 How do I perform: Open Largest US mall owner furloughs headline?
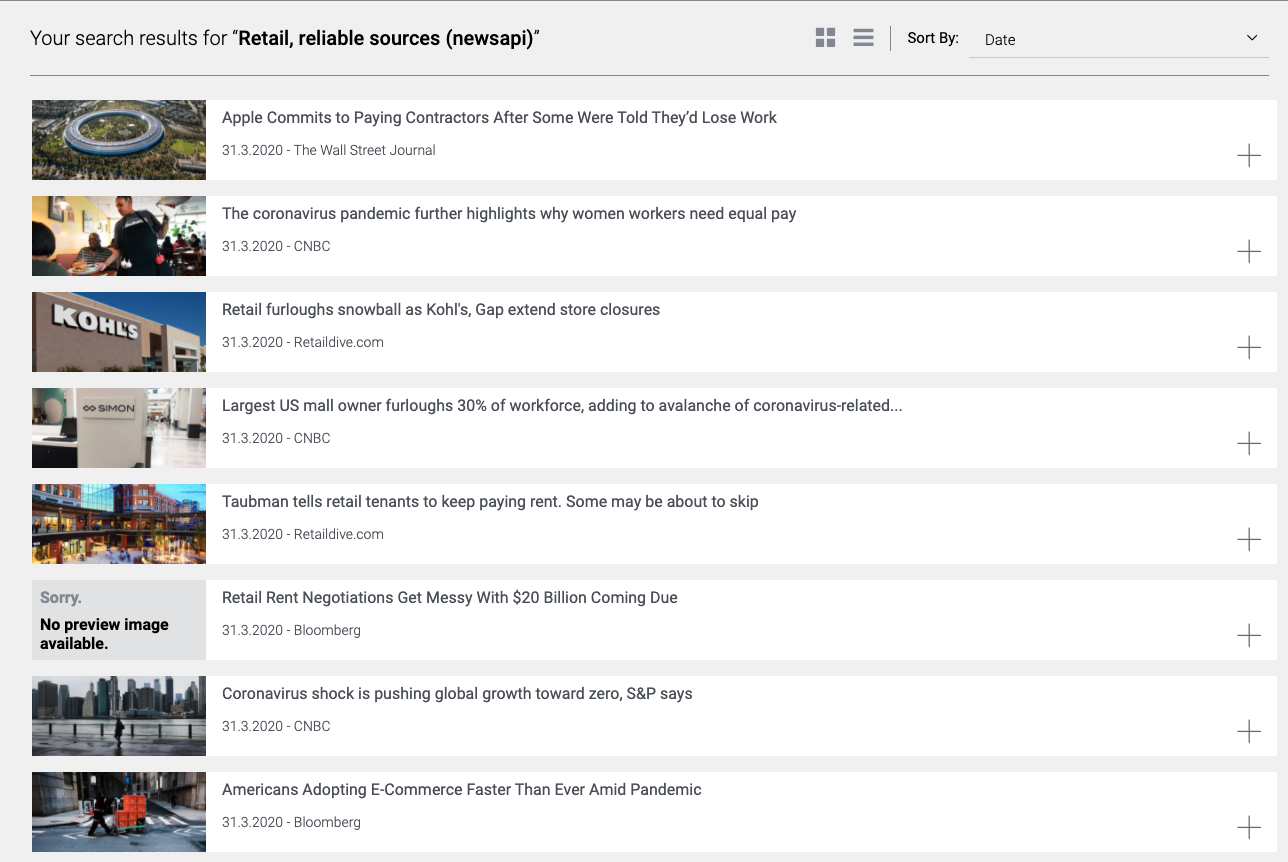coord(562,406)
